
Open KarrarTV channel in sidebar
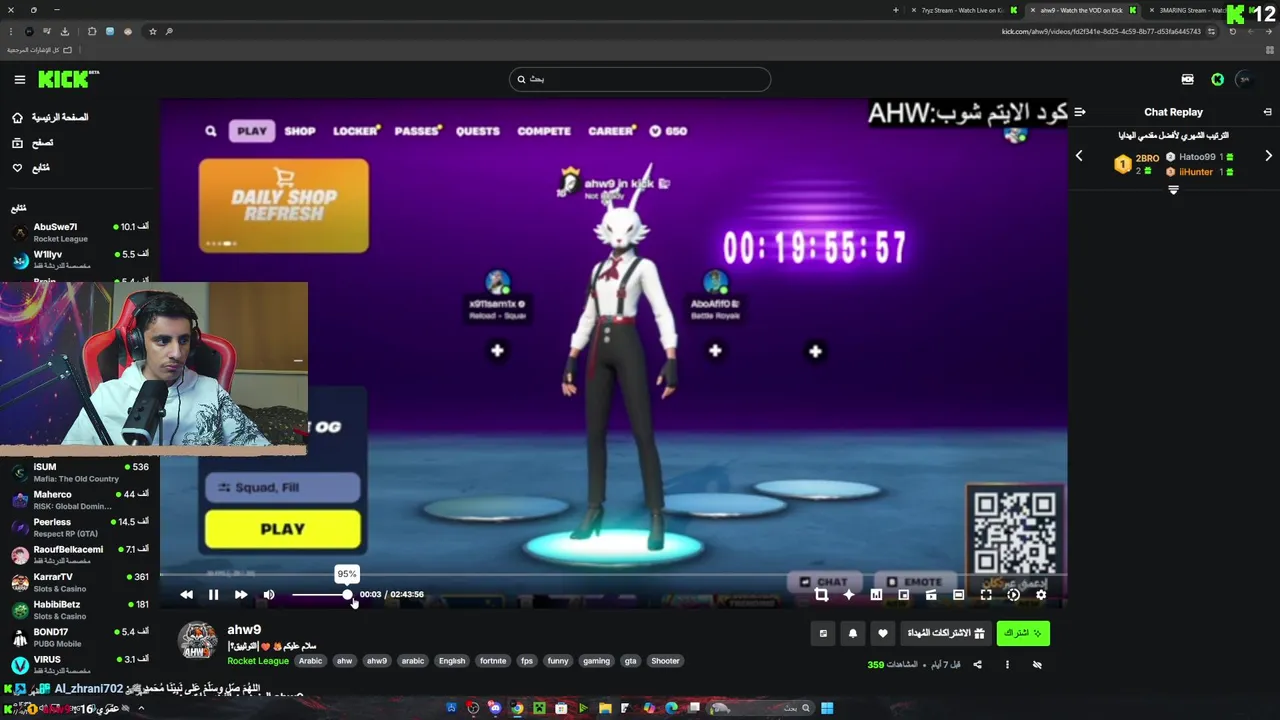pos(80,582)
